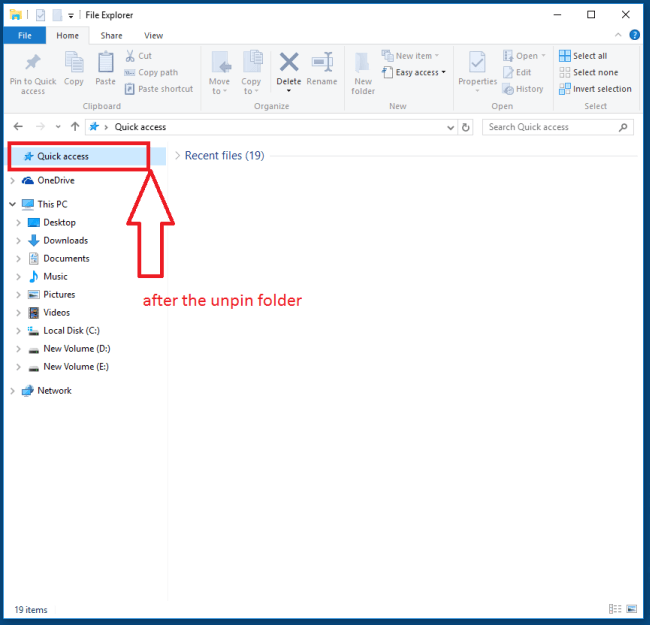Collapse the This PC tree node

tap(12, 204)
